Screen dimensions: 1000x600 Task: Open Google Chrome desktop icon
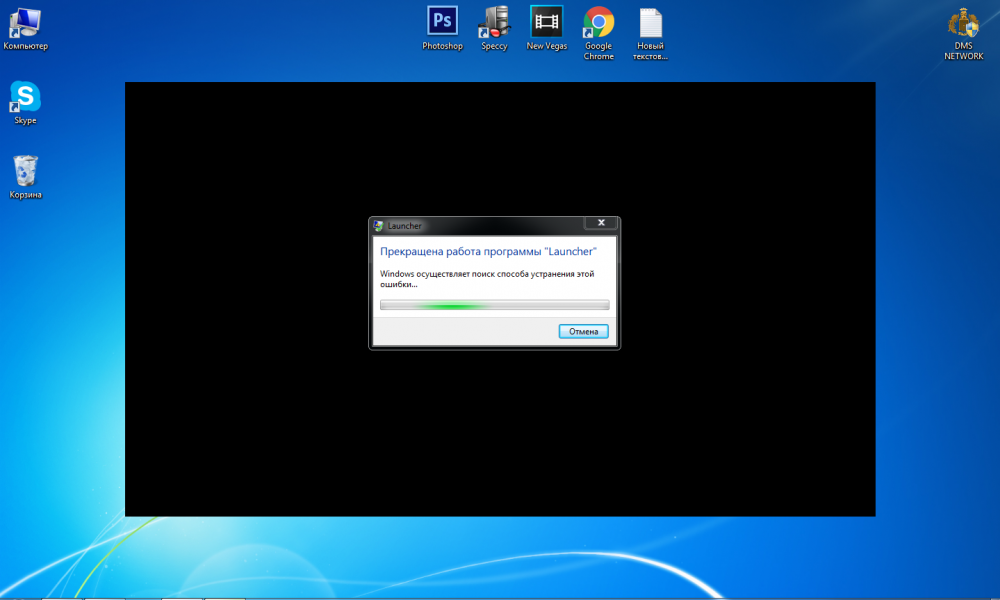598,22
